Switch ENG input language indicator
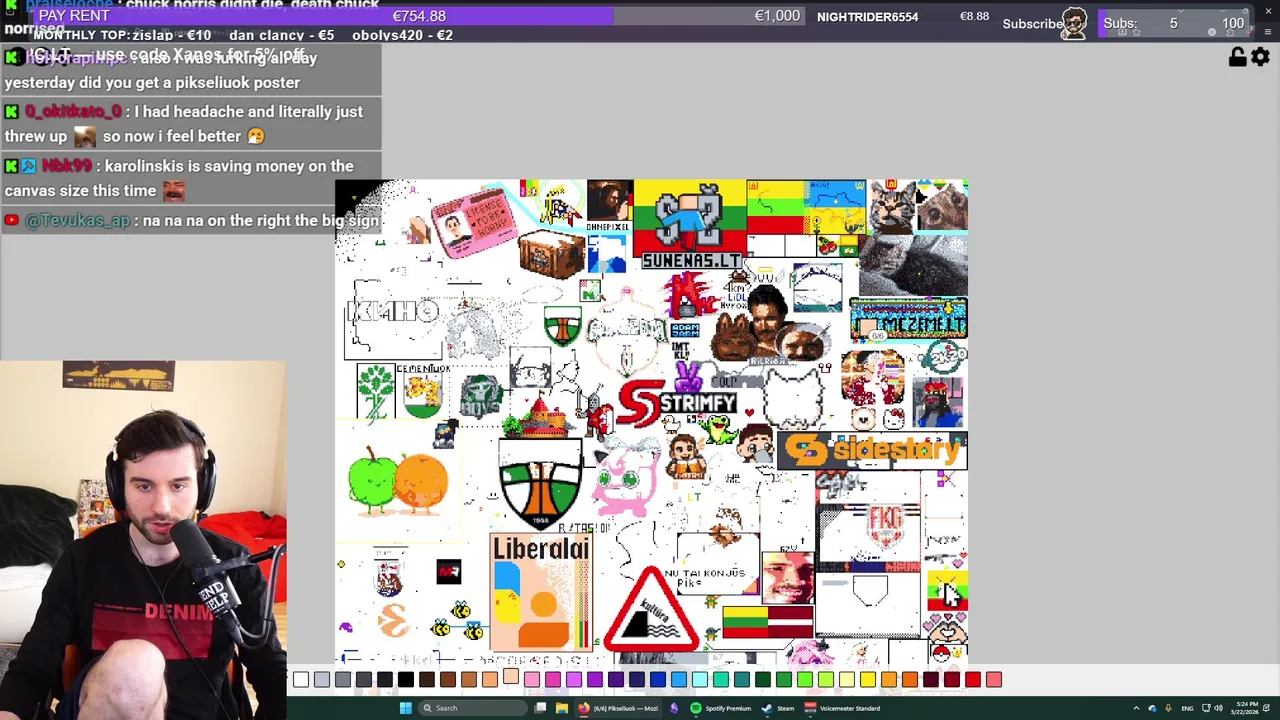Screen dimensions: 1280x720 pos(1187,708)
